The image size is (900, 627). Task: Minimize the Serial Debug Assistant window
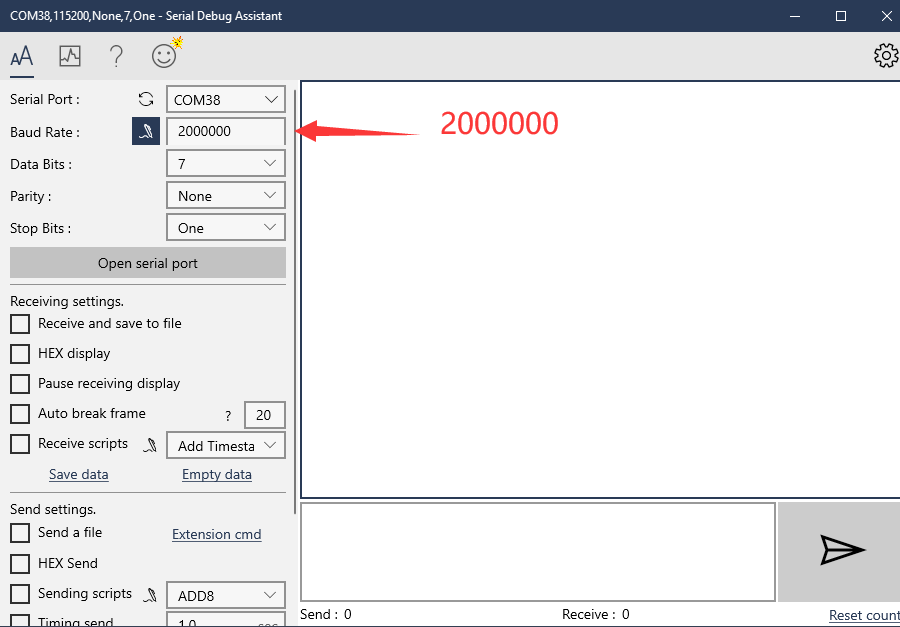pos(795,16)
